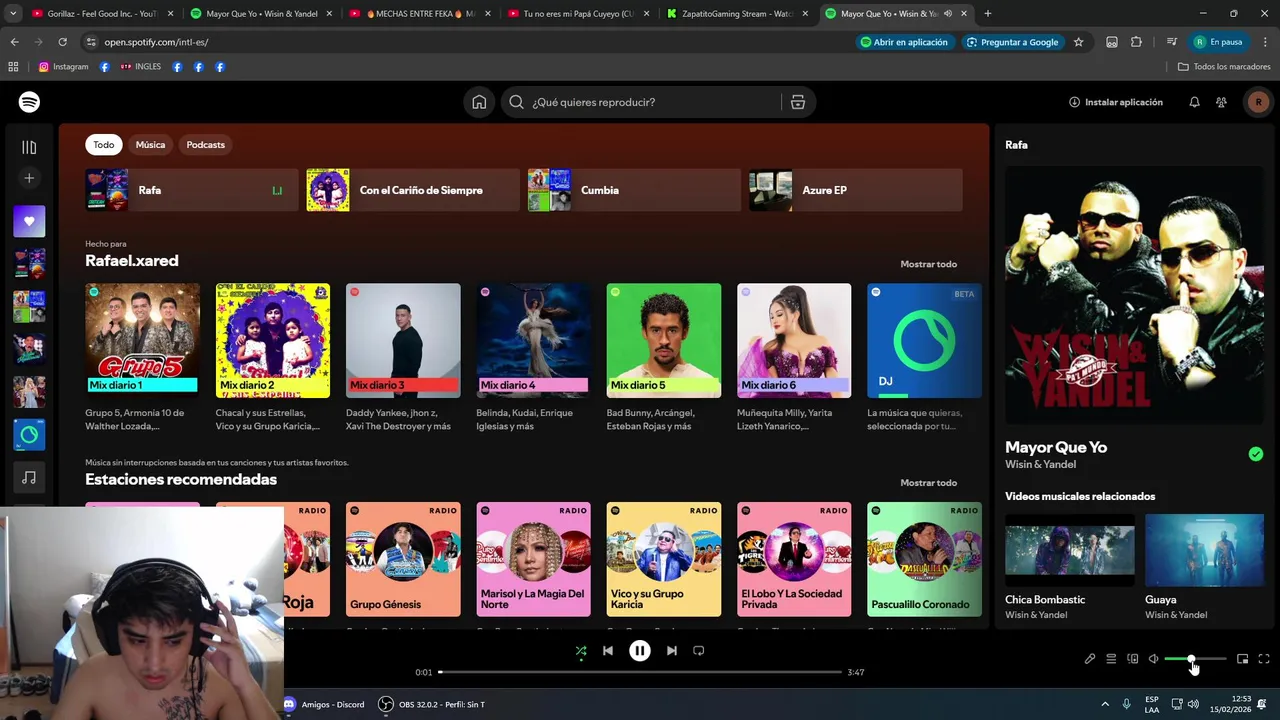Open Browse with the icon beside search
The height and width of the screenshot is (720, 1280).
click(x=797, y=102)
